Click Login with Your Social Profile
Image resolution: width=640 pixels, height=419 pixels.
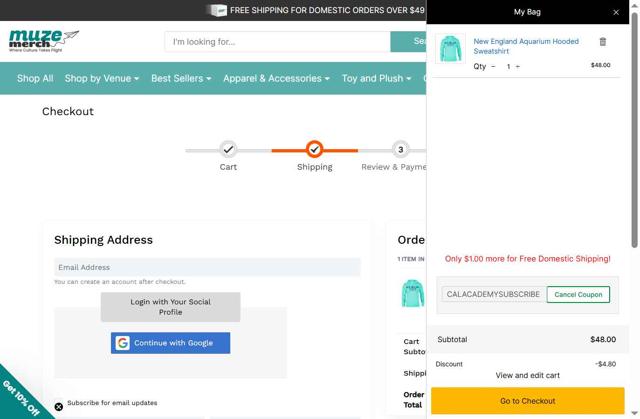(171, 307)
